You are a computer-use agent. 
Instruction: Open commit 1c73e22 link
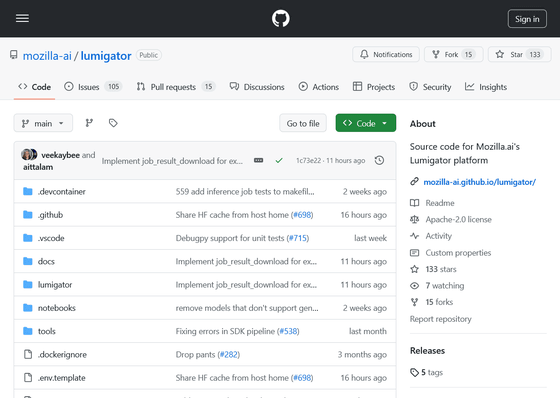(x=309, y=160)
